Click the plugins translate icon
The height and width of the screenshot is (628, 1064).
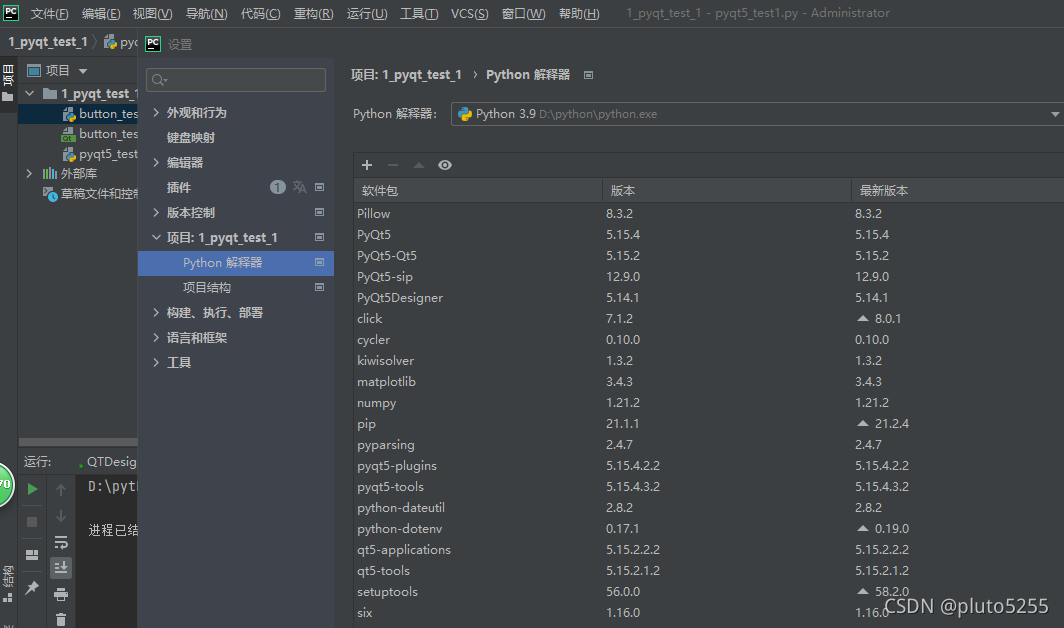click(x=299, y=187)
